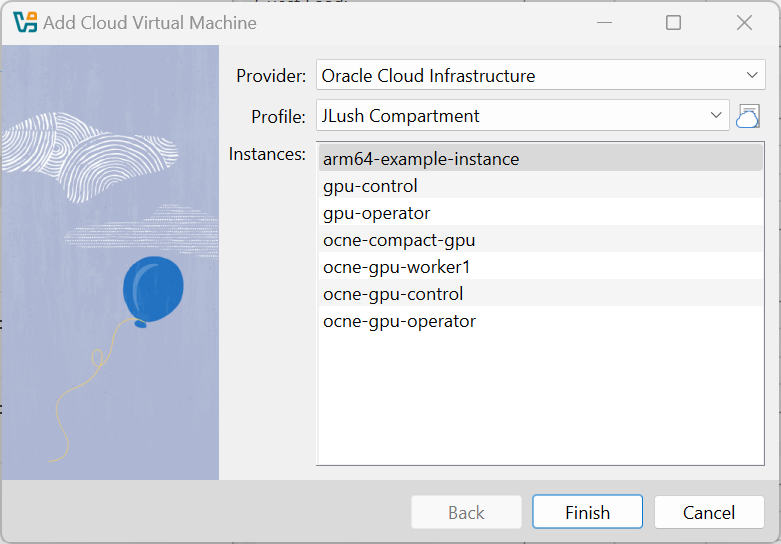Click the Finish button
Image resolution: width=781 pixels, height=544 pixels.
(x=587, y=512)
